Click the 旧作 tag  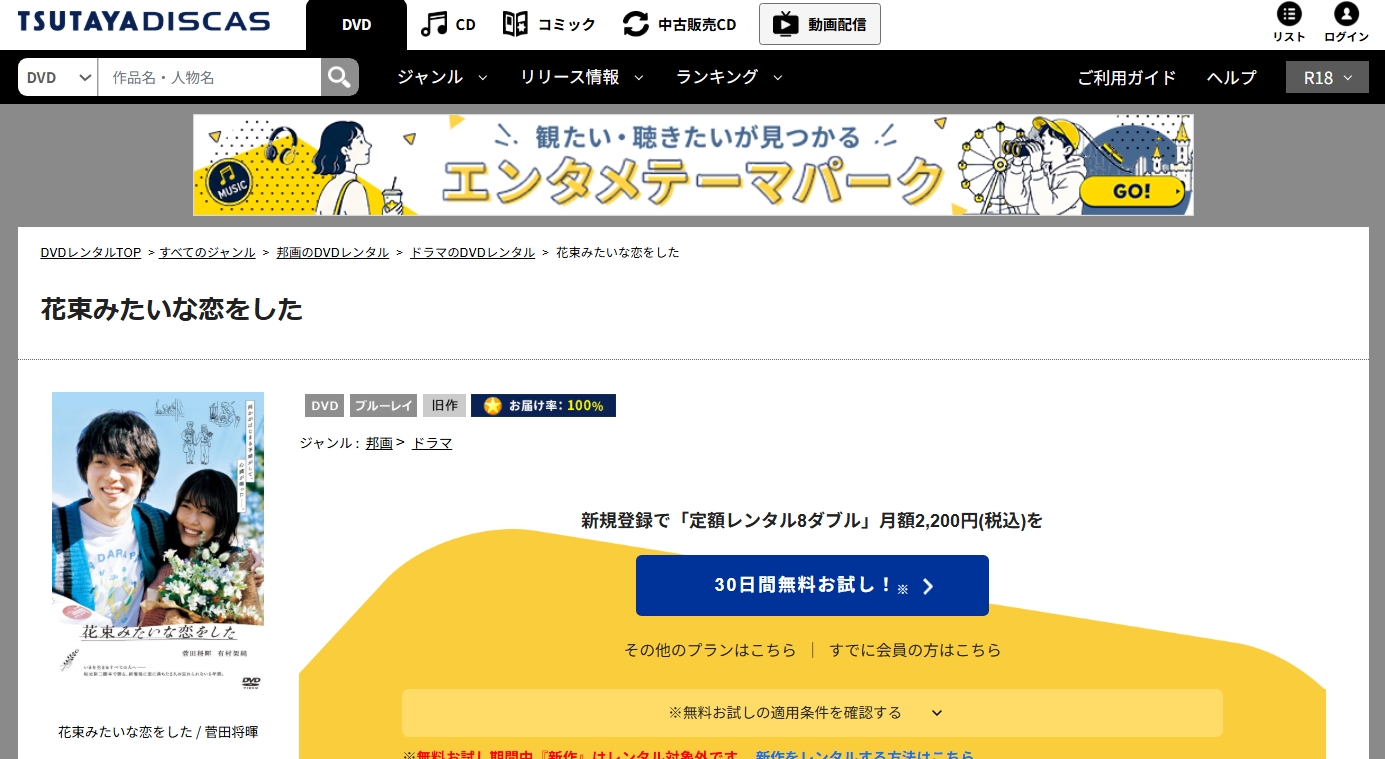(x=444, y=405)
